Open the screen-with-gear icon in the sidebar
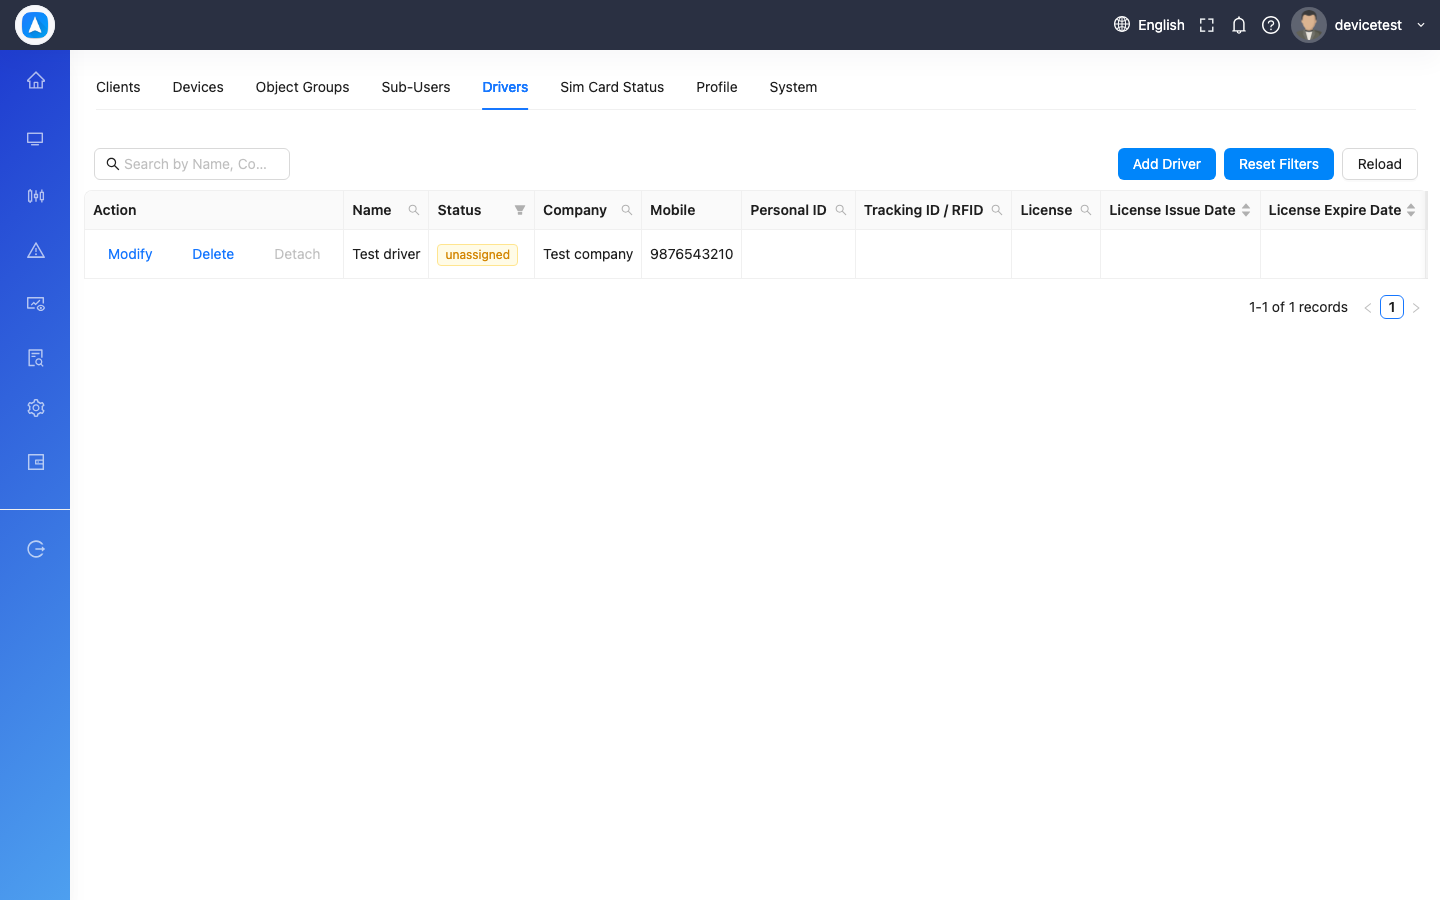The height and width of the screenshot is (900, 1440). 36,304
